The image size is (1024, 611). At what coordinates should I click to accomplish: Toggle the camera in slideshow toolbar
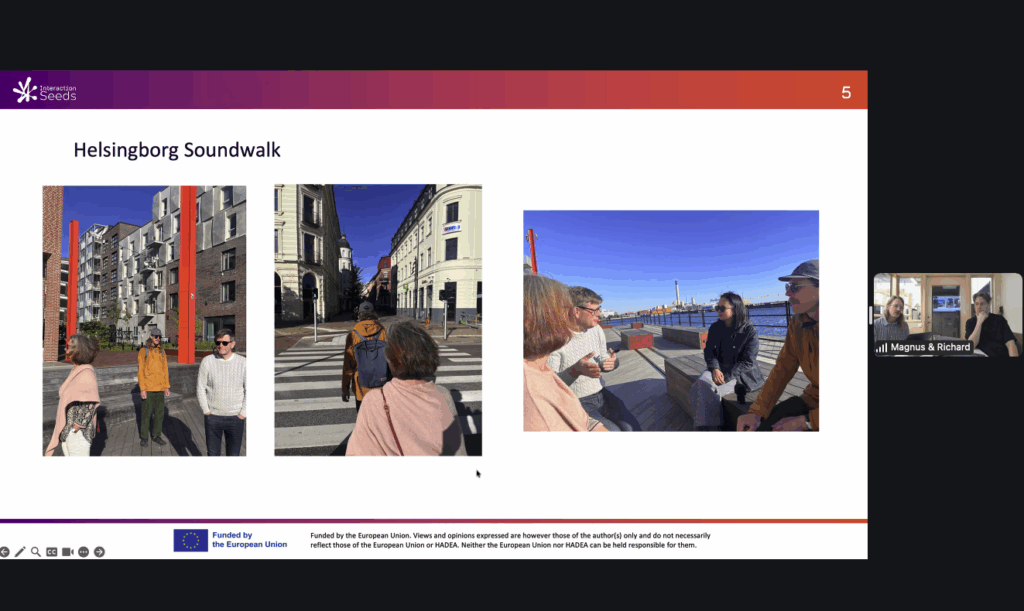click(68, 552)
